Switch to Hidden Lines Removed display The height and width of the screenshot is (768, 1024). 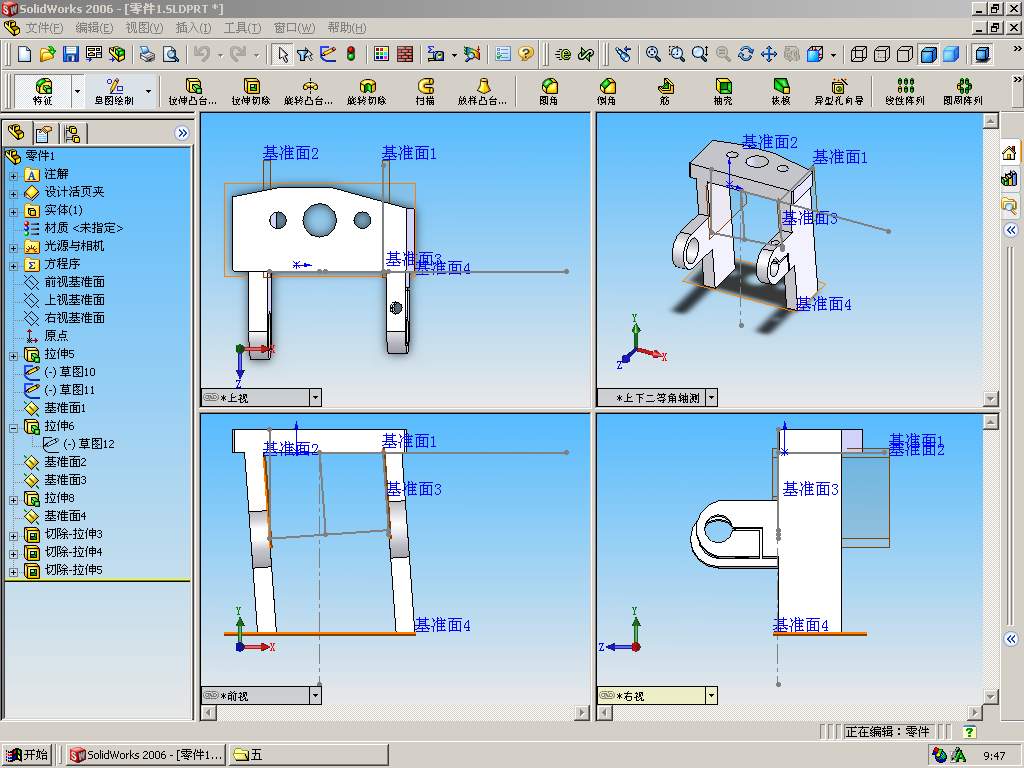point(905,54)
